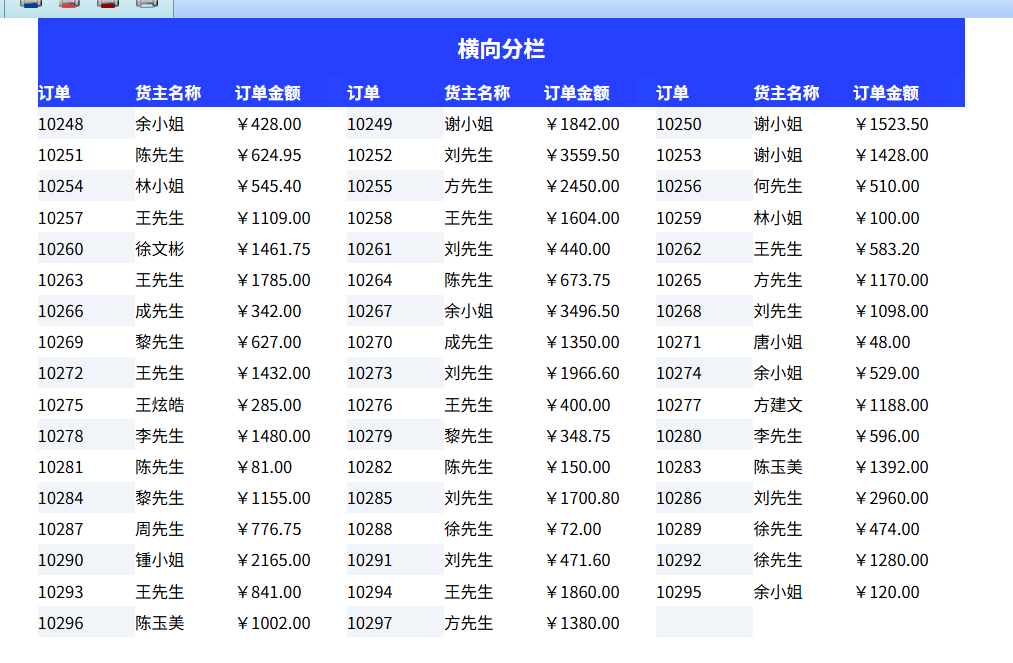Click the amount ¥81.00
The width and height of the screenshot is (1013, 663).
pyautogui.click(x=264, y=467)
